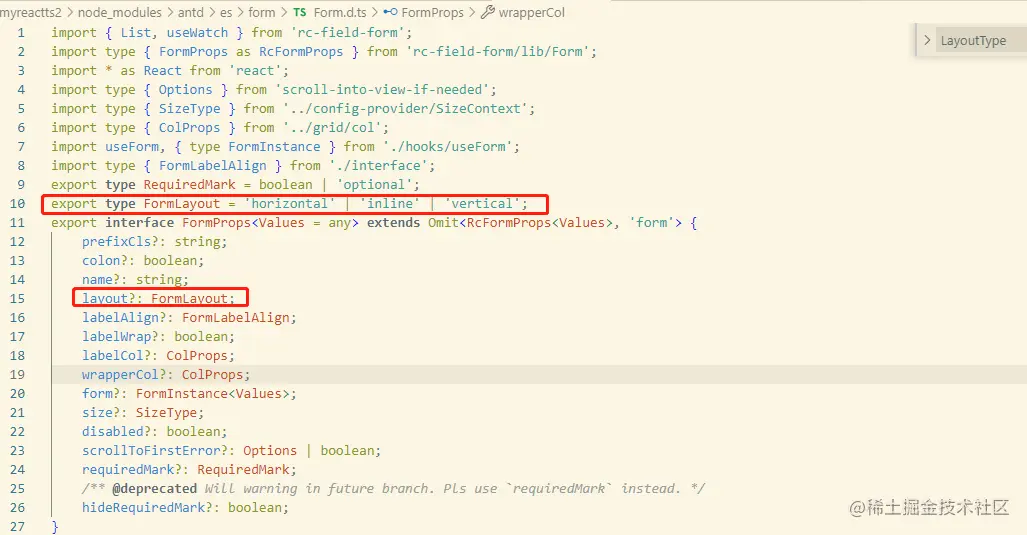The width and height of the screenshot is (1027, 535).
Task: Click 'FormInstance<Values>' on line 20
Action: point(212,394)
